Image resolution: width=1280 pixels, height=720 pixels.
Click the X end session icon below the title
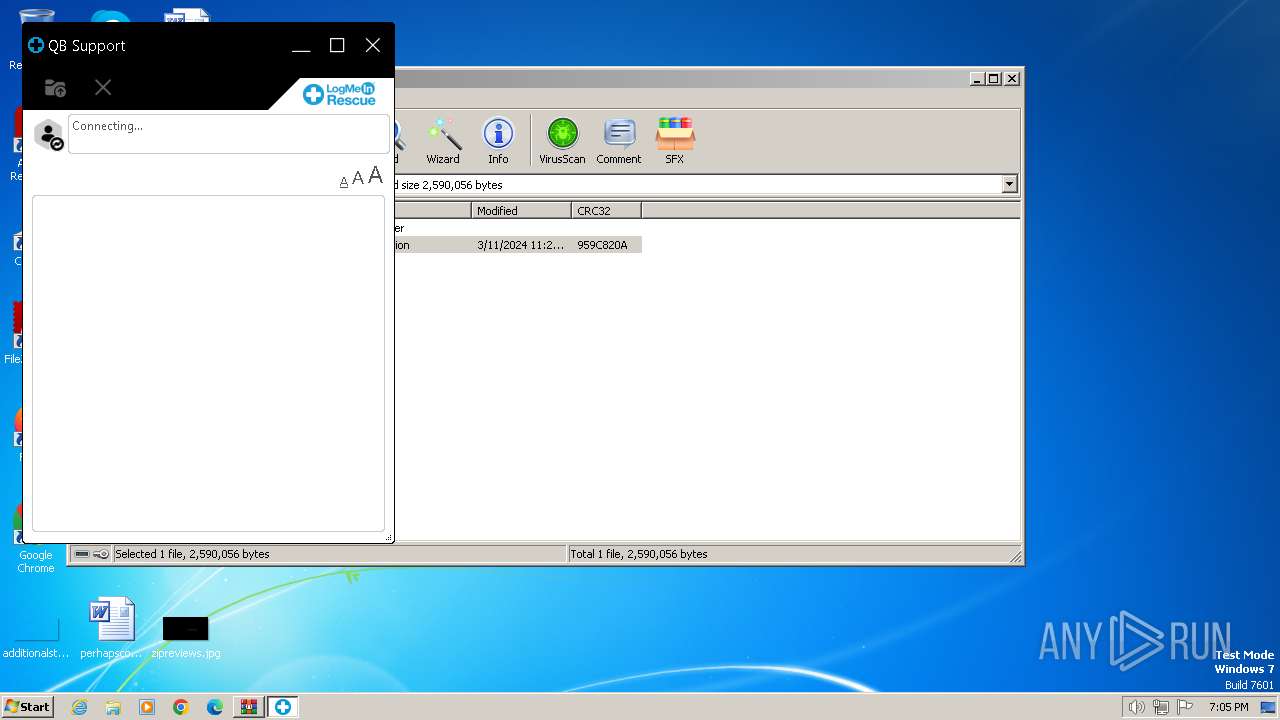tap(103, 88)
